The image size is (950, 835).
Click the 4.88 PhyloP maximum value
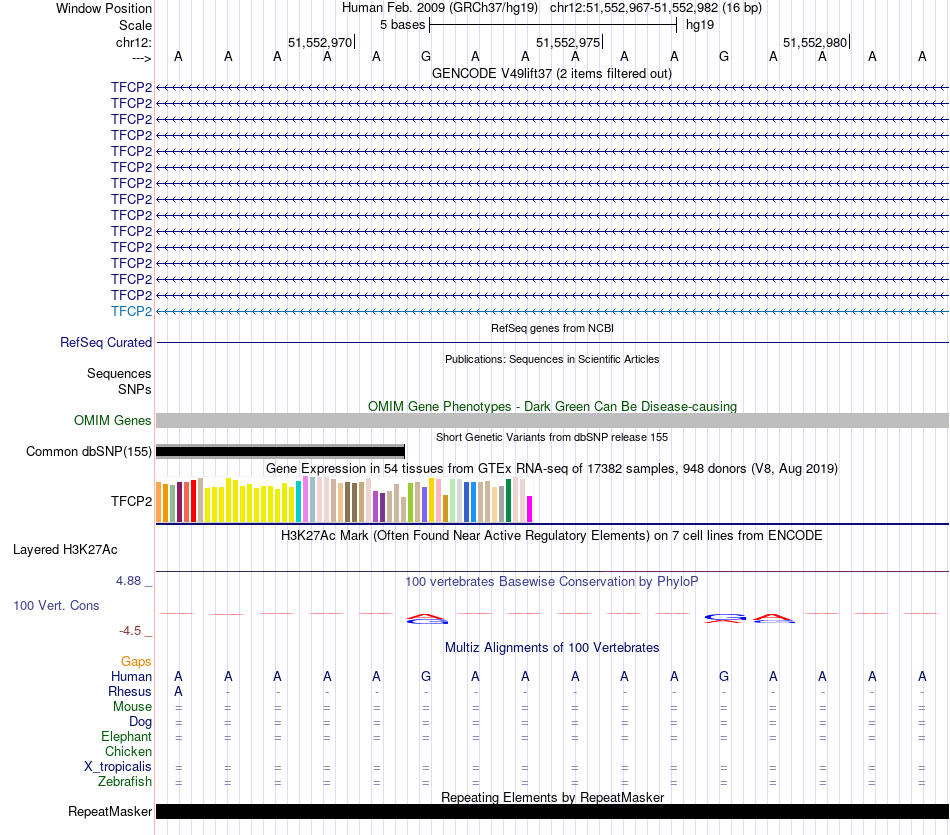pyautogui.click(x=128, y=581)
